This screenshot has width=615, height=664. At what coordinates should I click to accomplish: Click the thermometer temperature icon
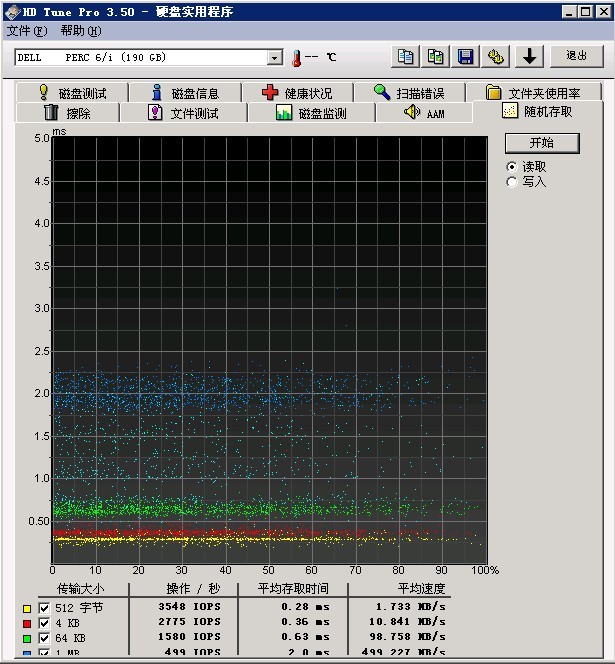click(296, 58)
